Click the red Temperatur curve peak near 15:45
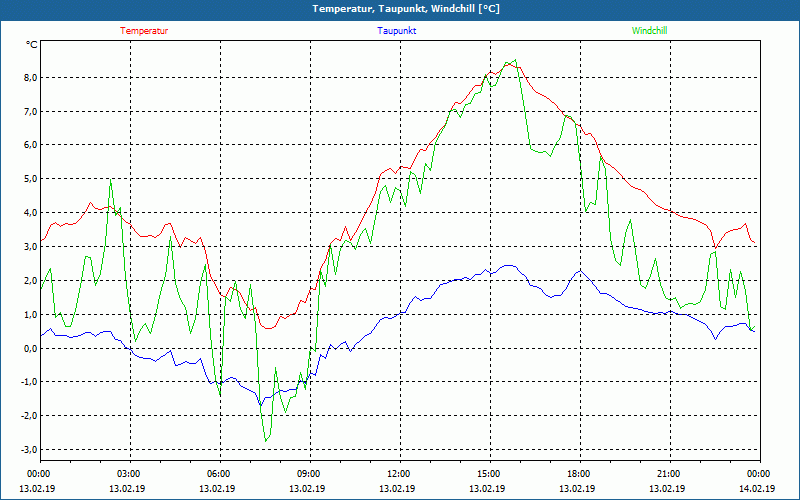Screen dimensions: 800x500 510,63
